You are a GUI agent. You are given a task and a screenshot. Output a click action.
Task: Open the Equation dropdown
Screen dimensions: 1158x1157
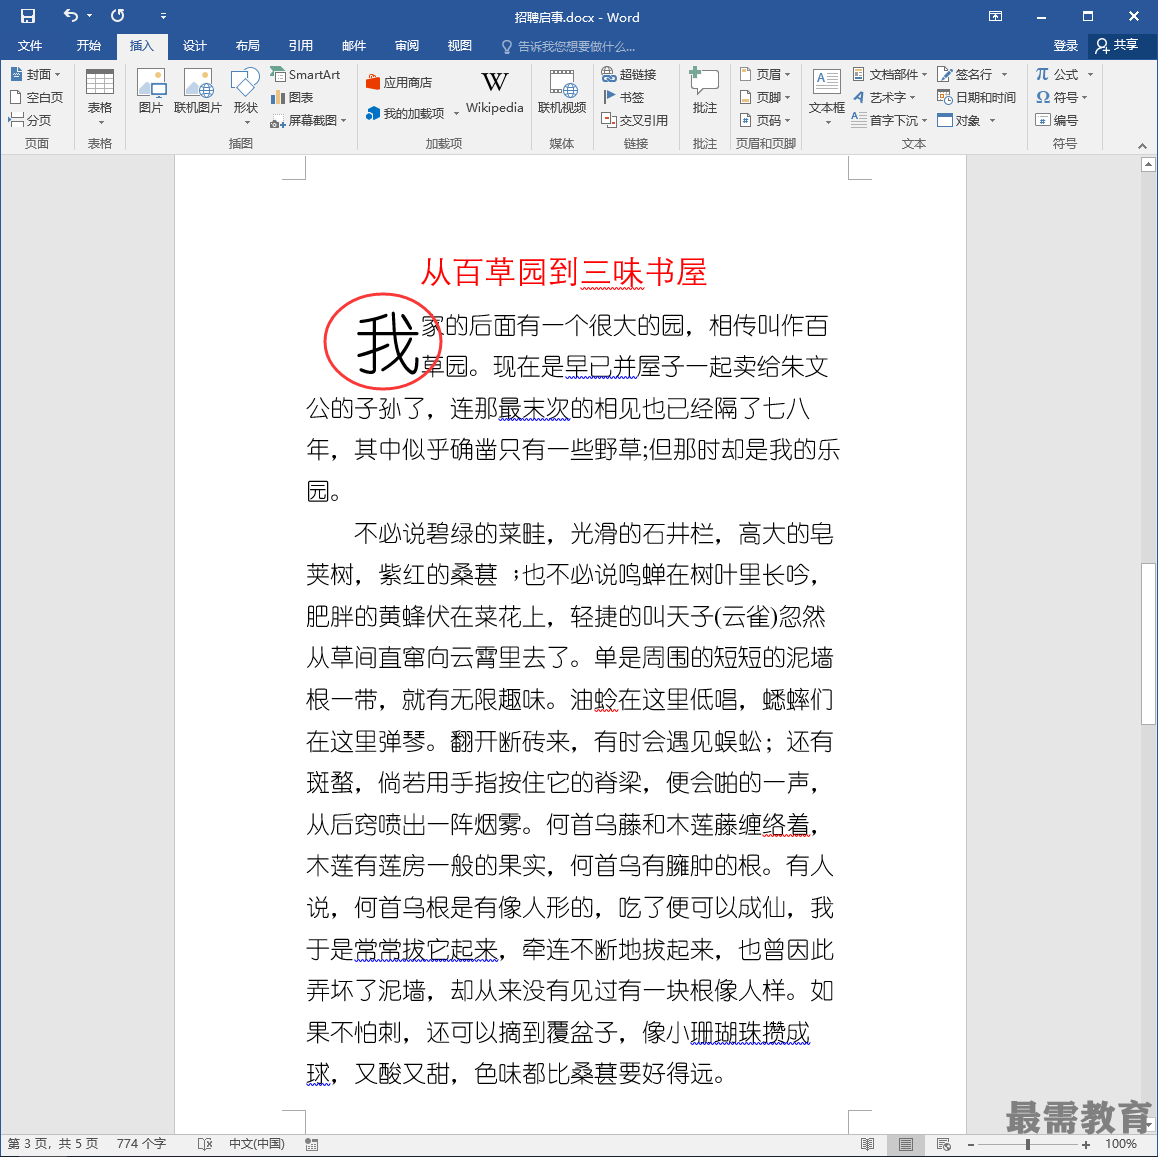[1090, 75]
